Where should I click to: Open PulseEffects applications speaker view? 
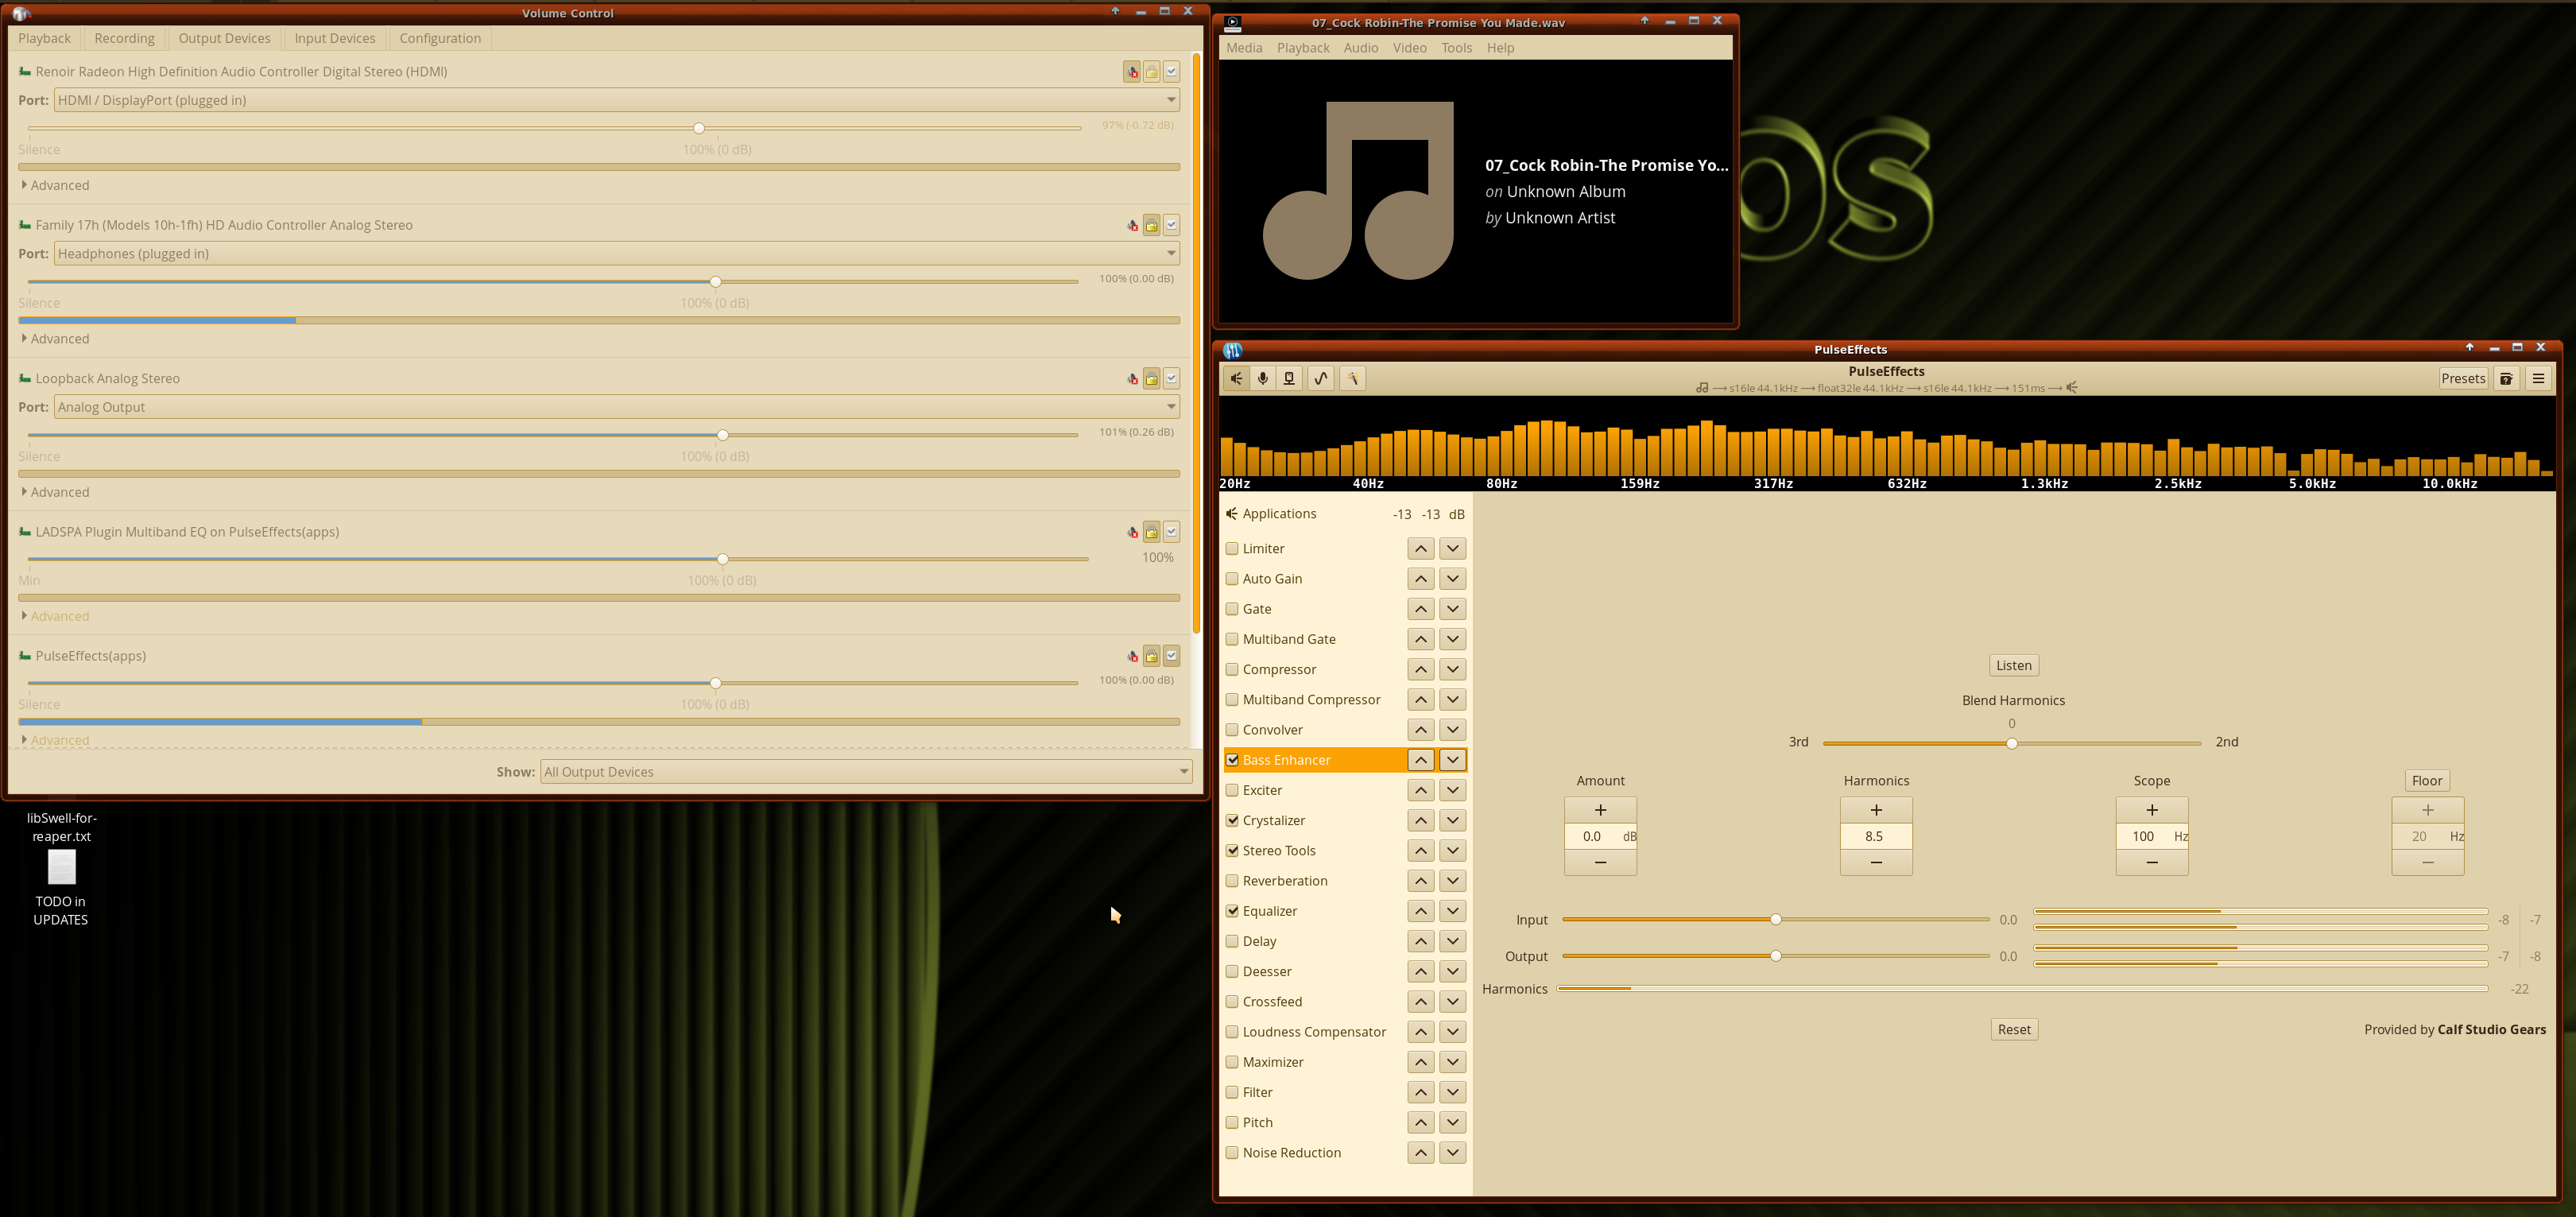point(1237,378)
